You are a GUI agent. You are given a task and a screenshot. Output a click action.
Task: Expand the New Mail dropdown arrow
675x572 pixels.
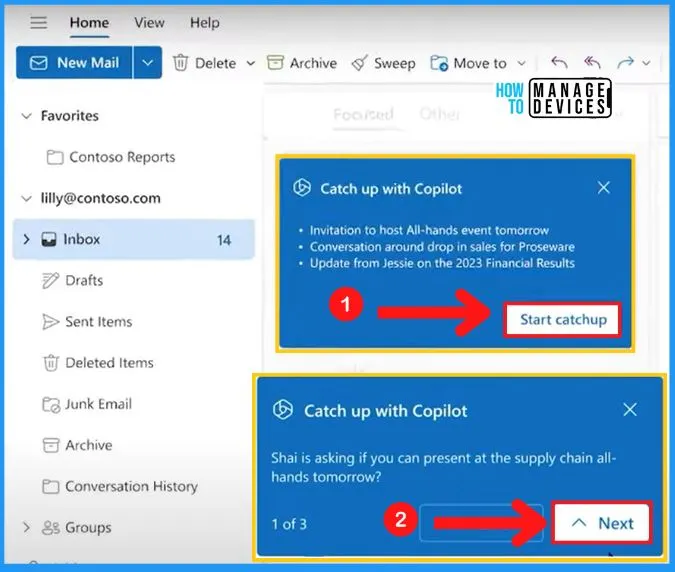pos(148,63)
